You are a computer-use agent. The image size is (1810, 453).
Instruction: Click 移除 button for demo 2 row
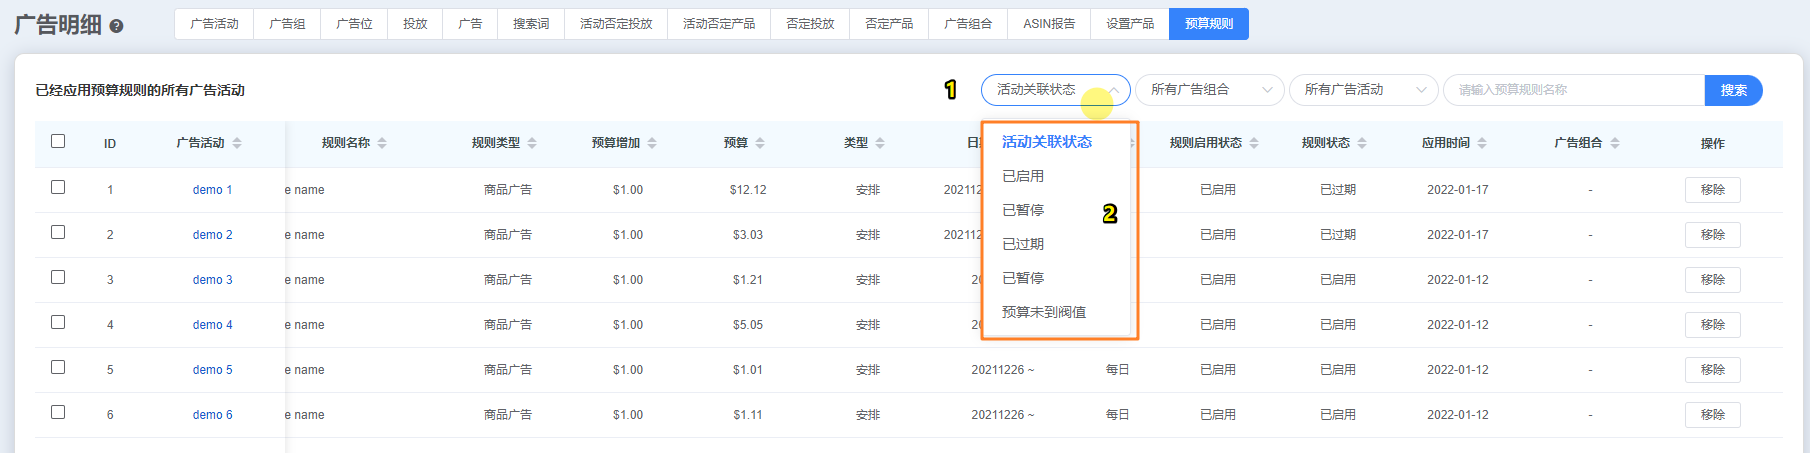pyautogui.click(x=1712, y=235)
